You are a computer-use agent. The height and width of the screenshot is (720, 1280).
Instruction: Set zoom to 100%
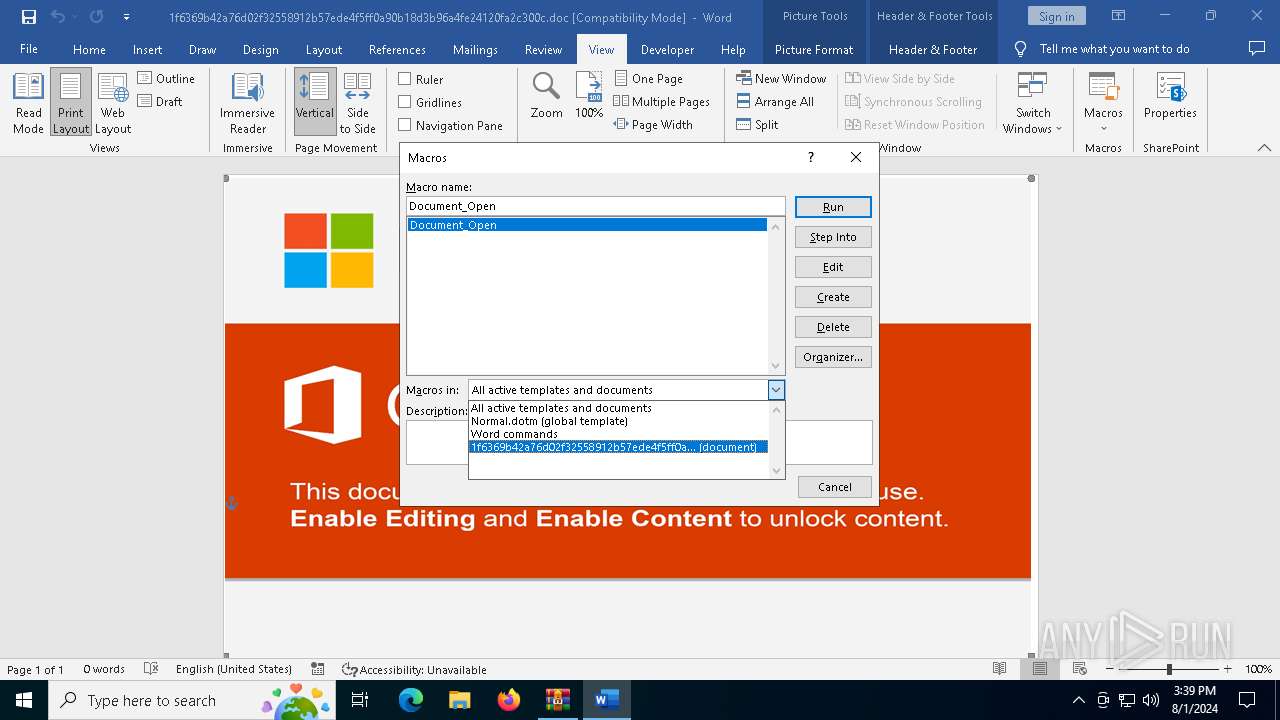[589, 96]
